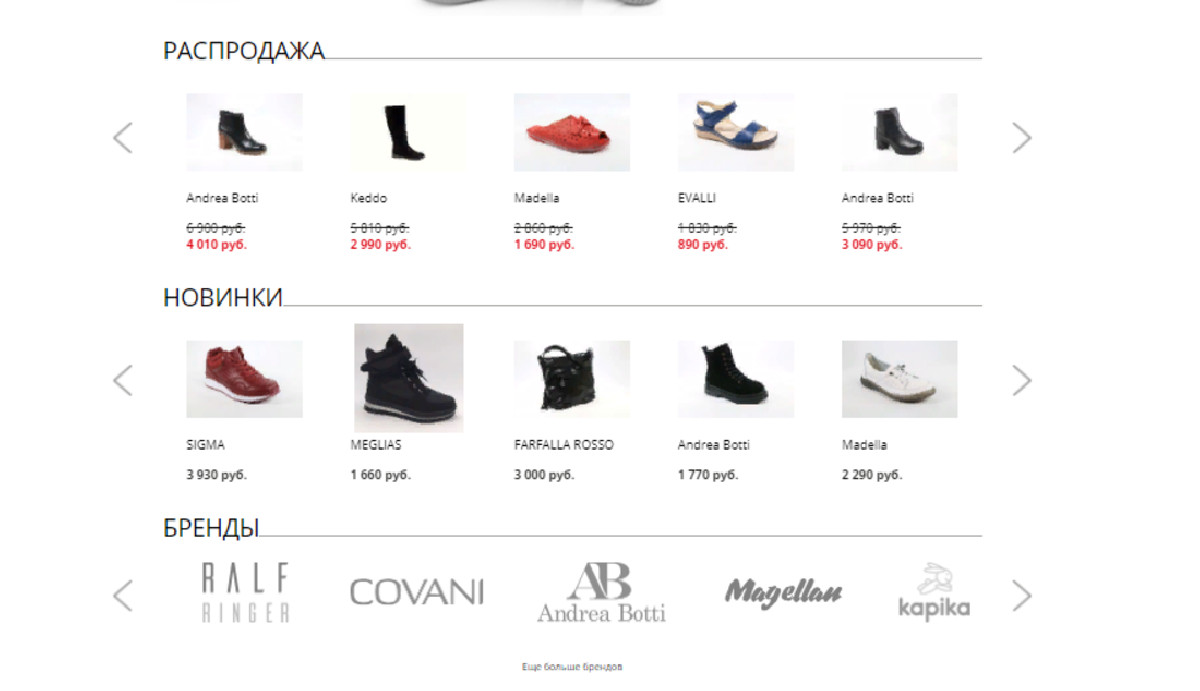Advance Новинки carousel with right arrow
The height and width of the screenshot is (691, 1200).
pyautogui.click(x=1021, y=380)
